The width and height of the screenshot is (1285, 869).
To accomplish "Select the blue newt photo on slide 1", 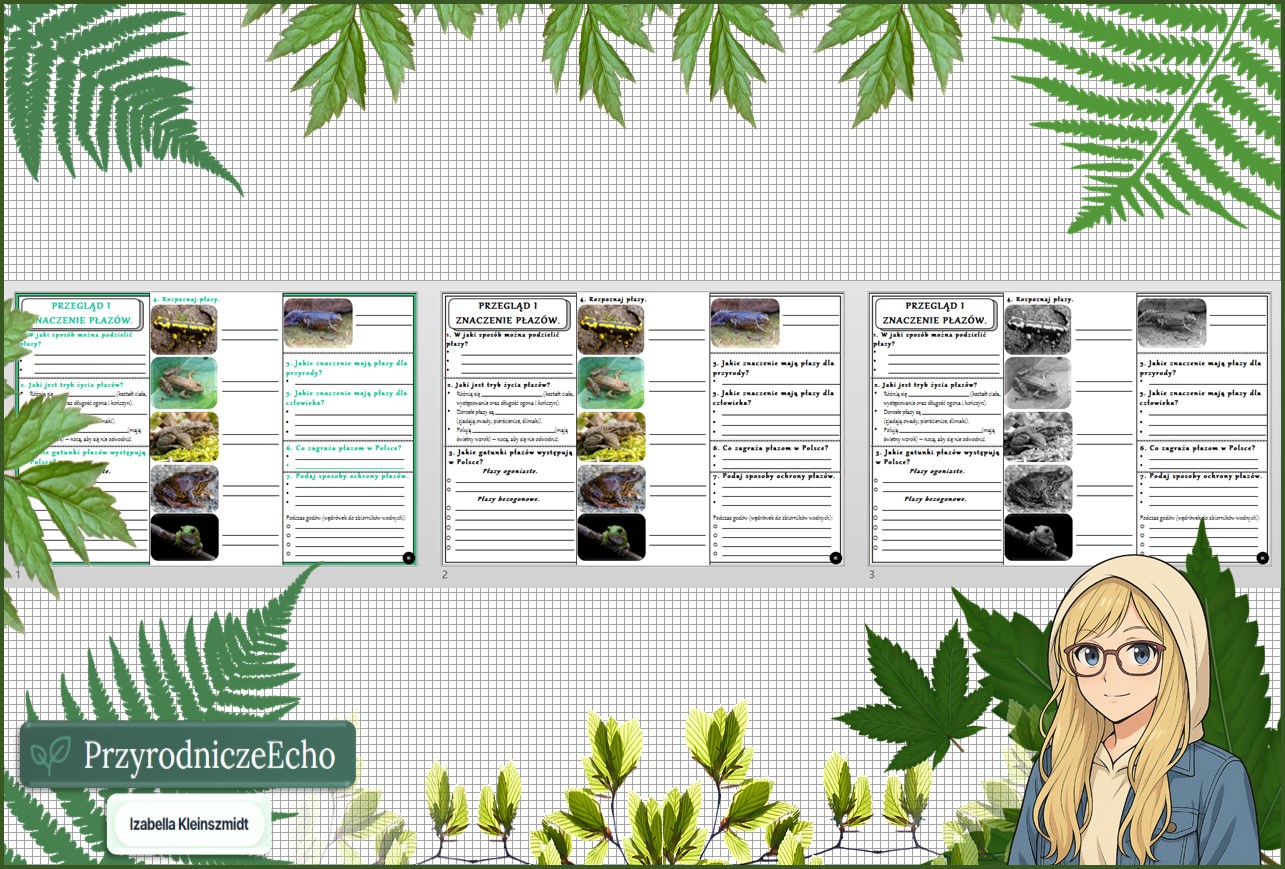I will (x=318, y=323).
